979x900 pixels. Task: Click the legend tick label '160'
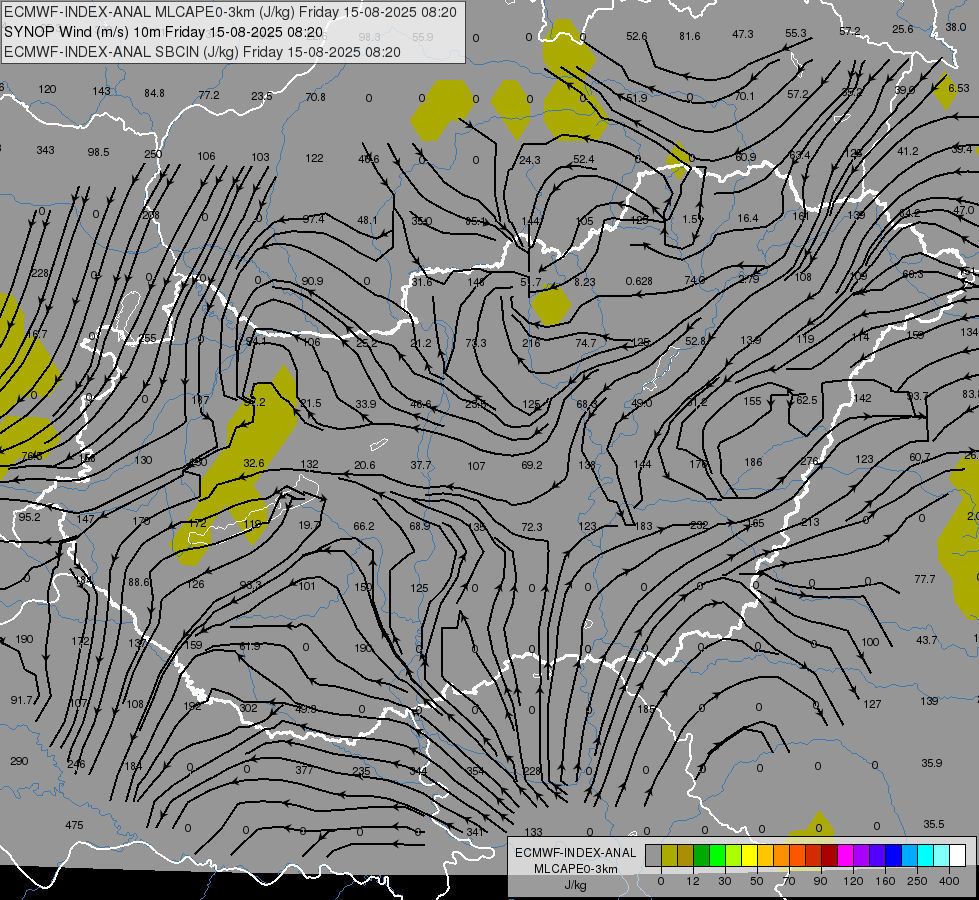885,881
